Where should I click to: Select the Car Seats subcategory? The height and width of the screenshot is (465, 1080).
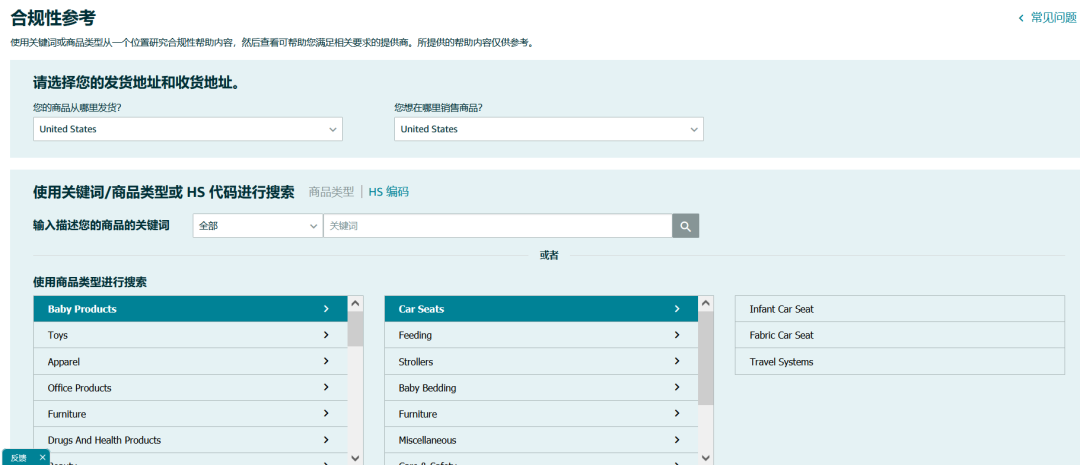pos(541,309)
